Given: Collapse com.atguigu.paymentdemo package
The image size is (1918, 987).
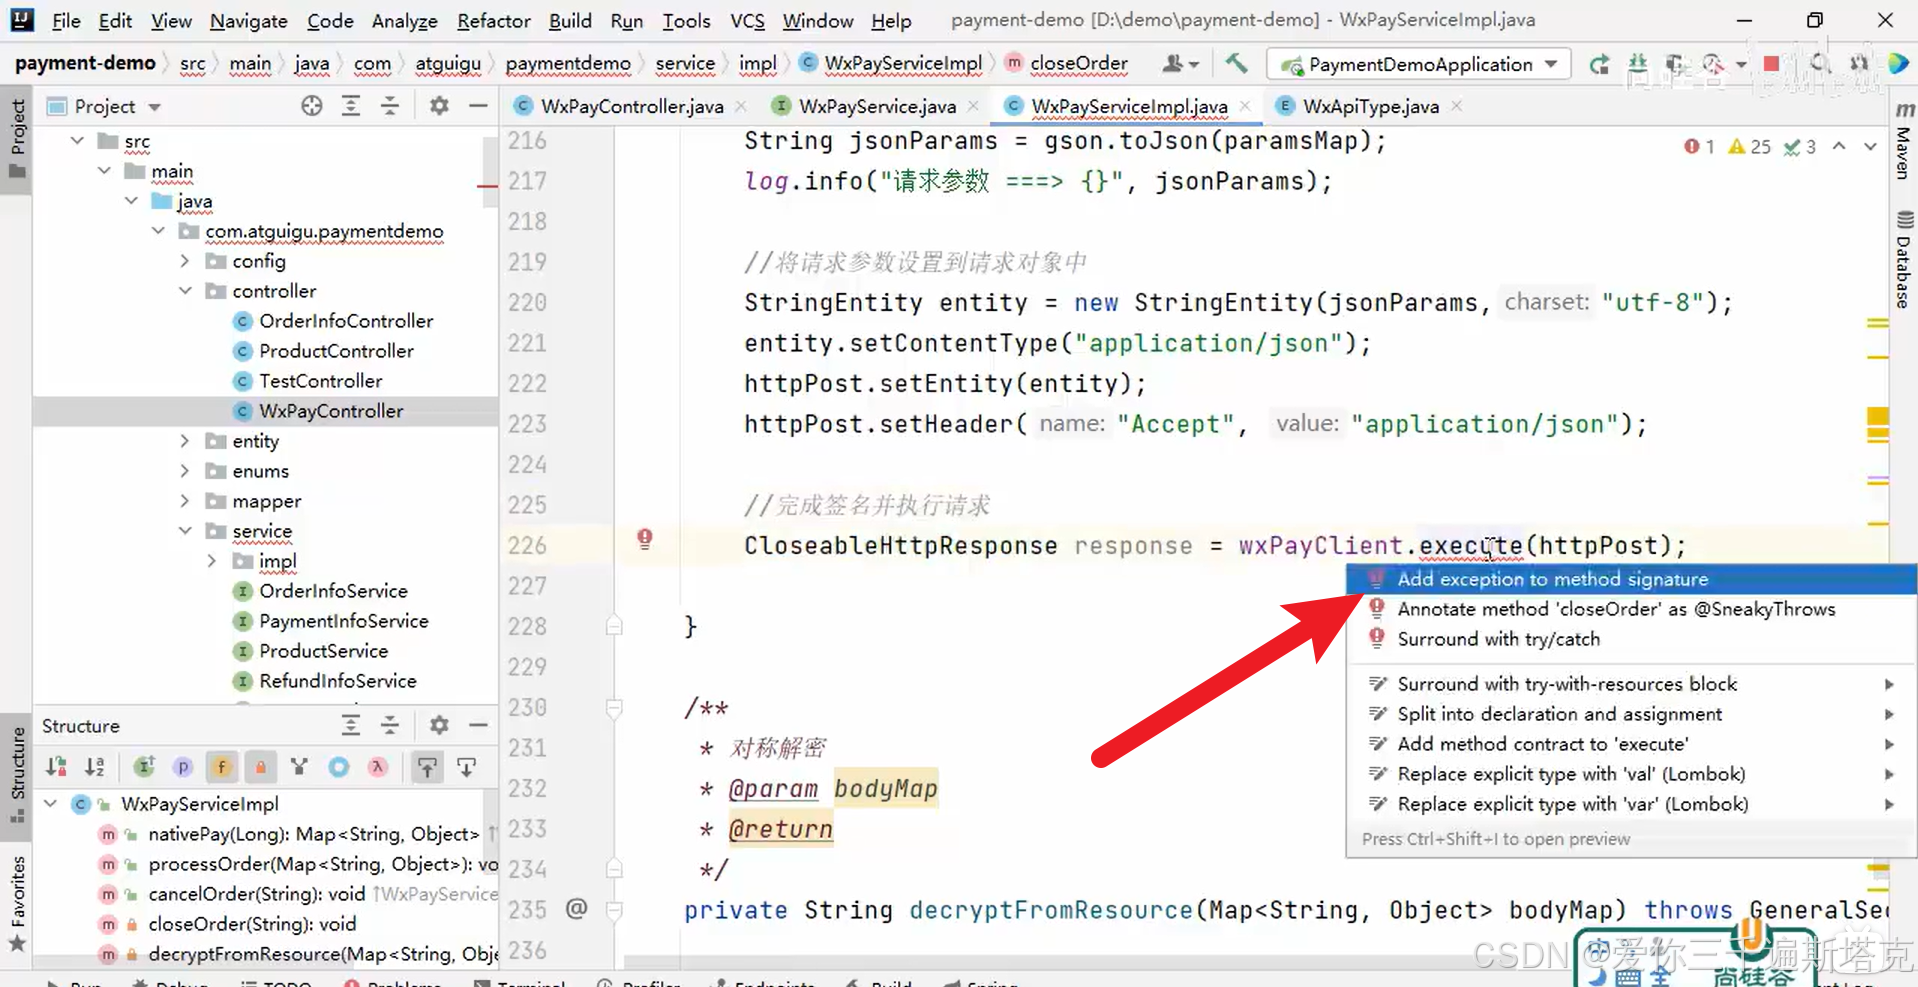Looking at the screenshot, I should [x=158, y=231].
